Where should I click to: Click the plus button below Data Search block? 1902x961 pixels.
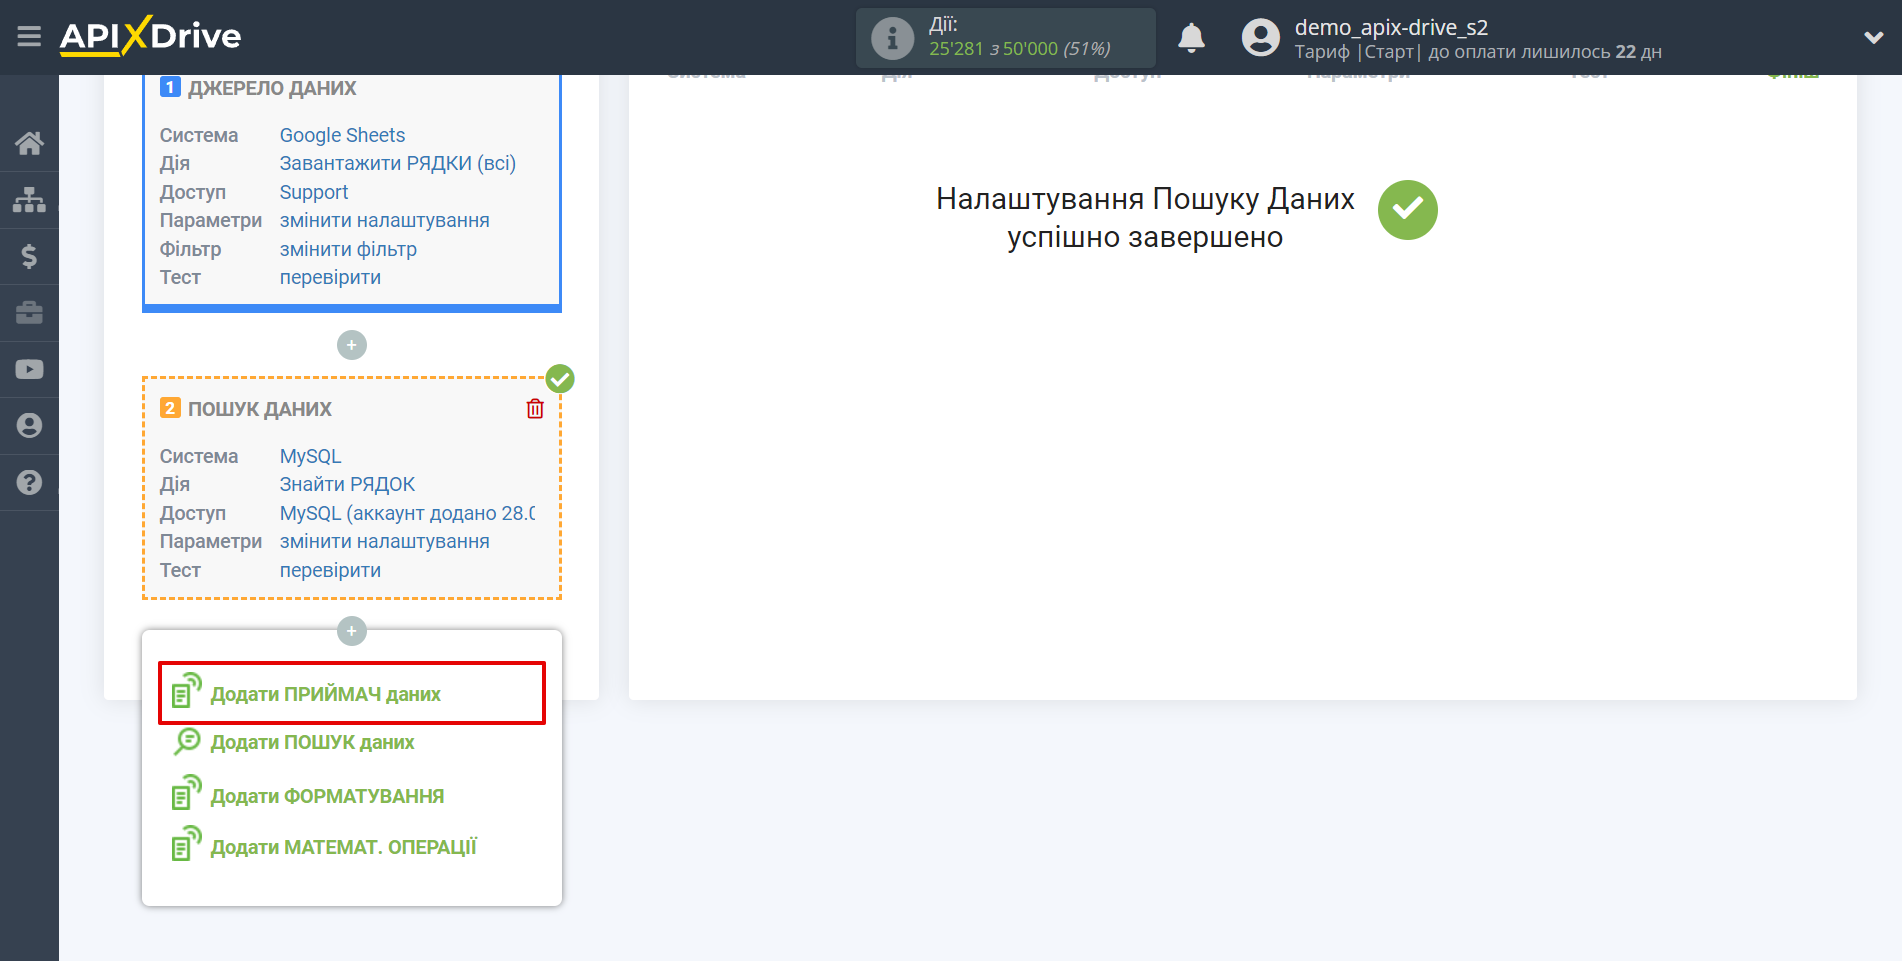352,631
